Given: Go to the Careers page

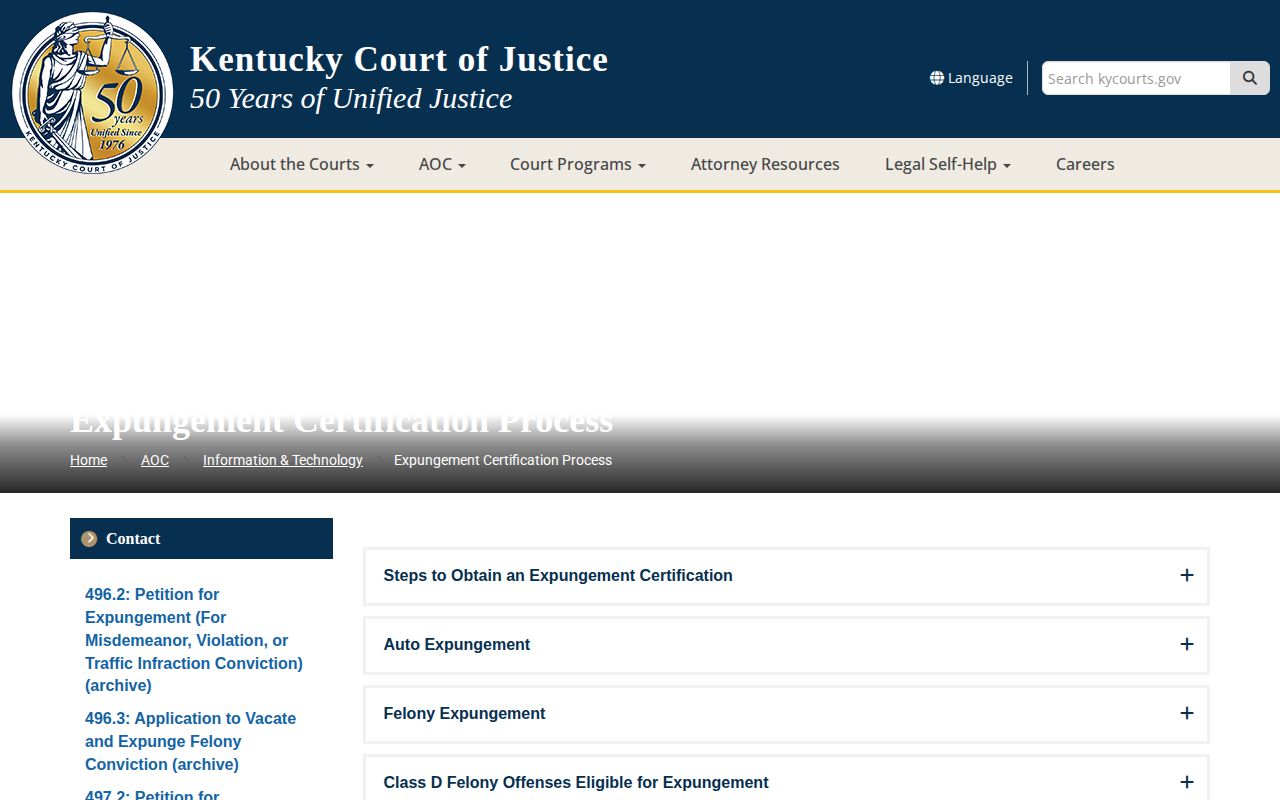Looking at the screenshot, I should [x=1085, y=164].
